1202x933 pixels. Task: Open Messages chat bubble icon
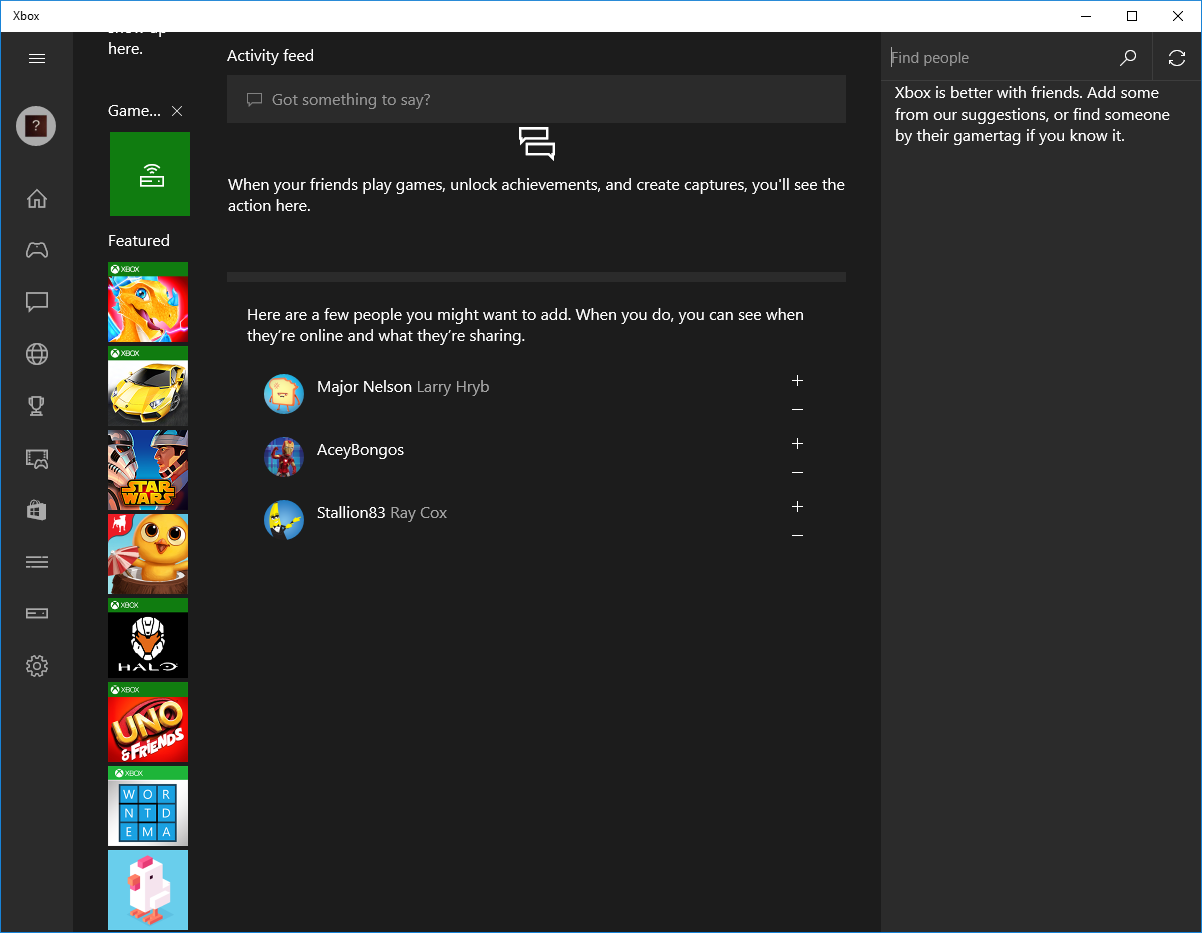pos(37,302)
